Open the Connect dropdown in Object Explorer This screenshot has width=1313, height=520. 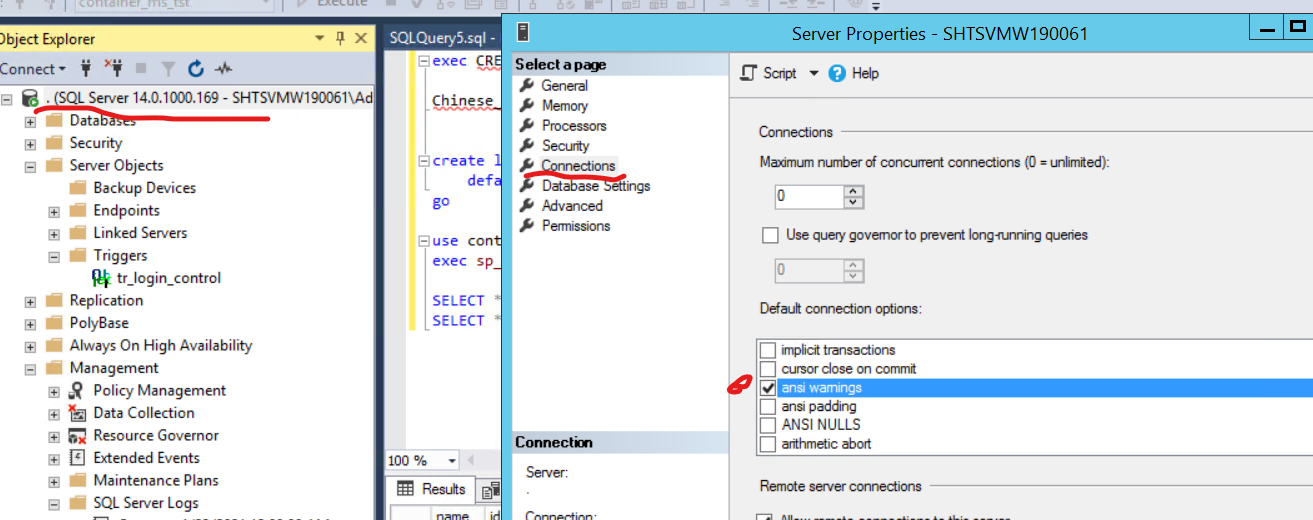33,69
